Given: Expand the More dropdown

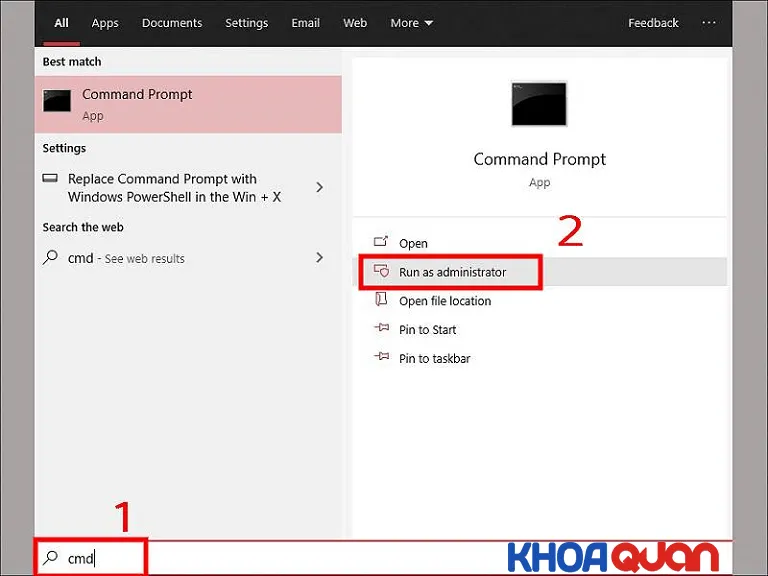Looking at the screenshot, I should click(x=411, y=23).
